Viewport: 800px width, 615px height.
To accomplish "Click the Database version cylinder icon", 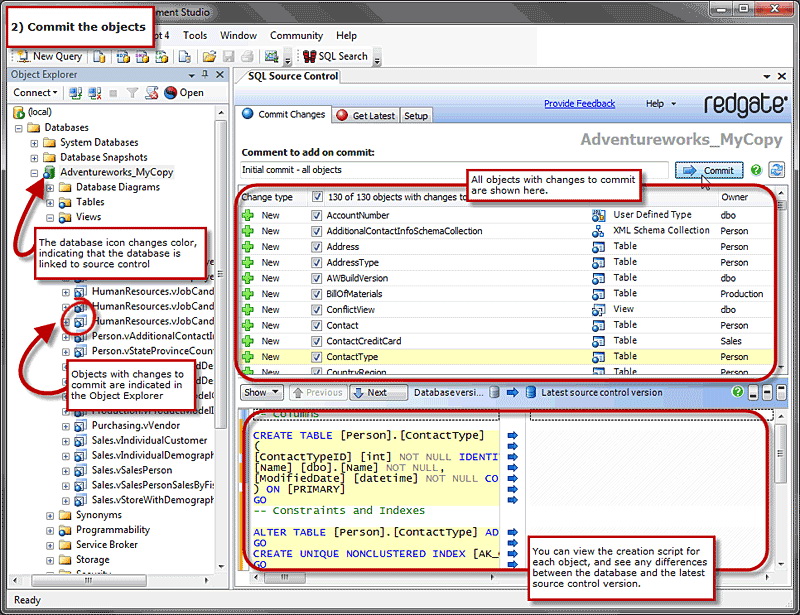I will point(494,392).
